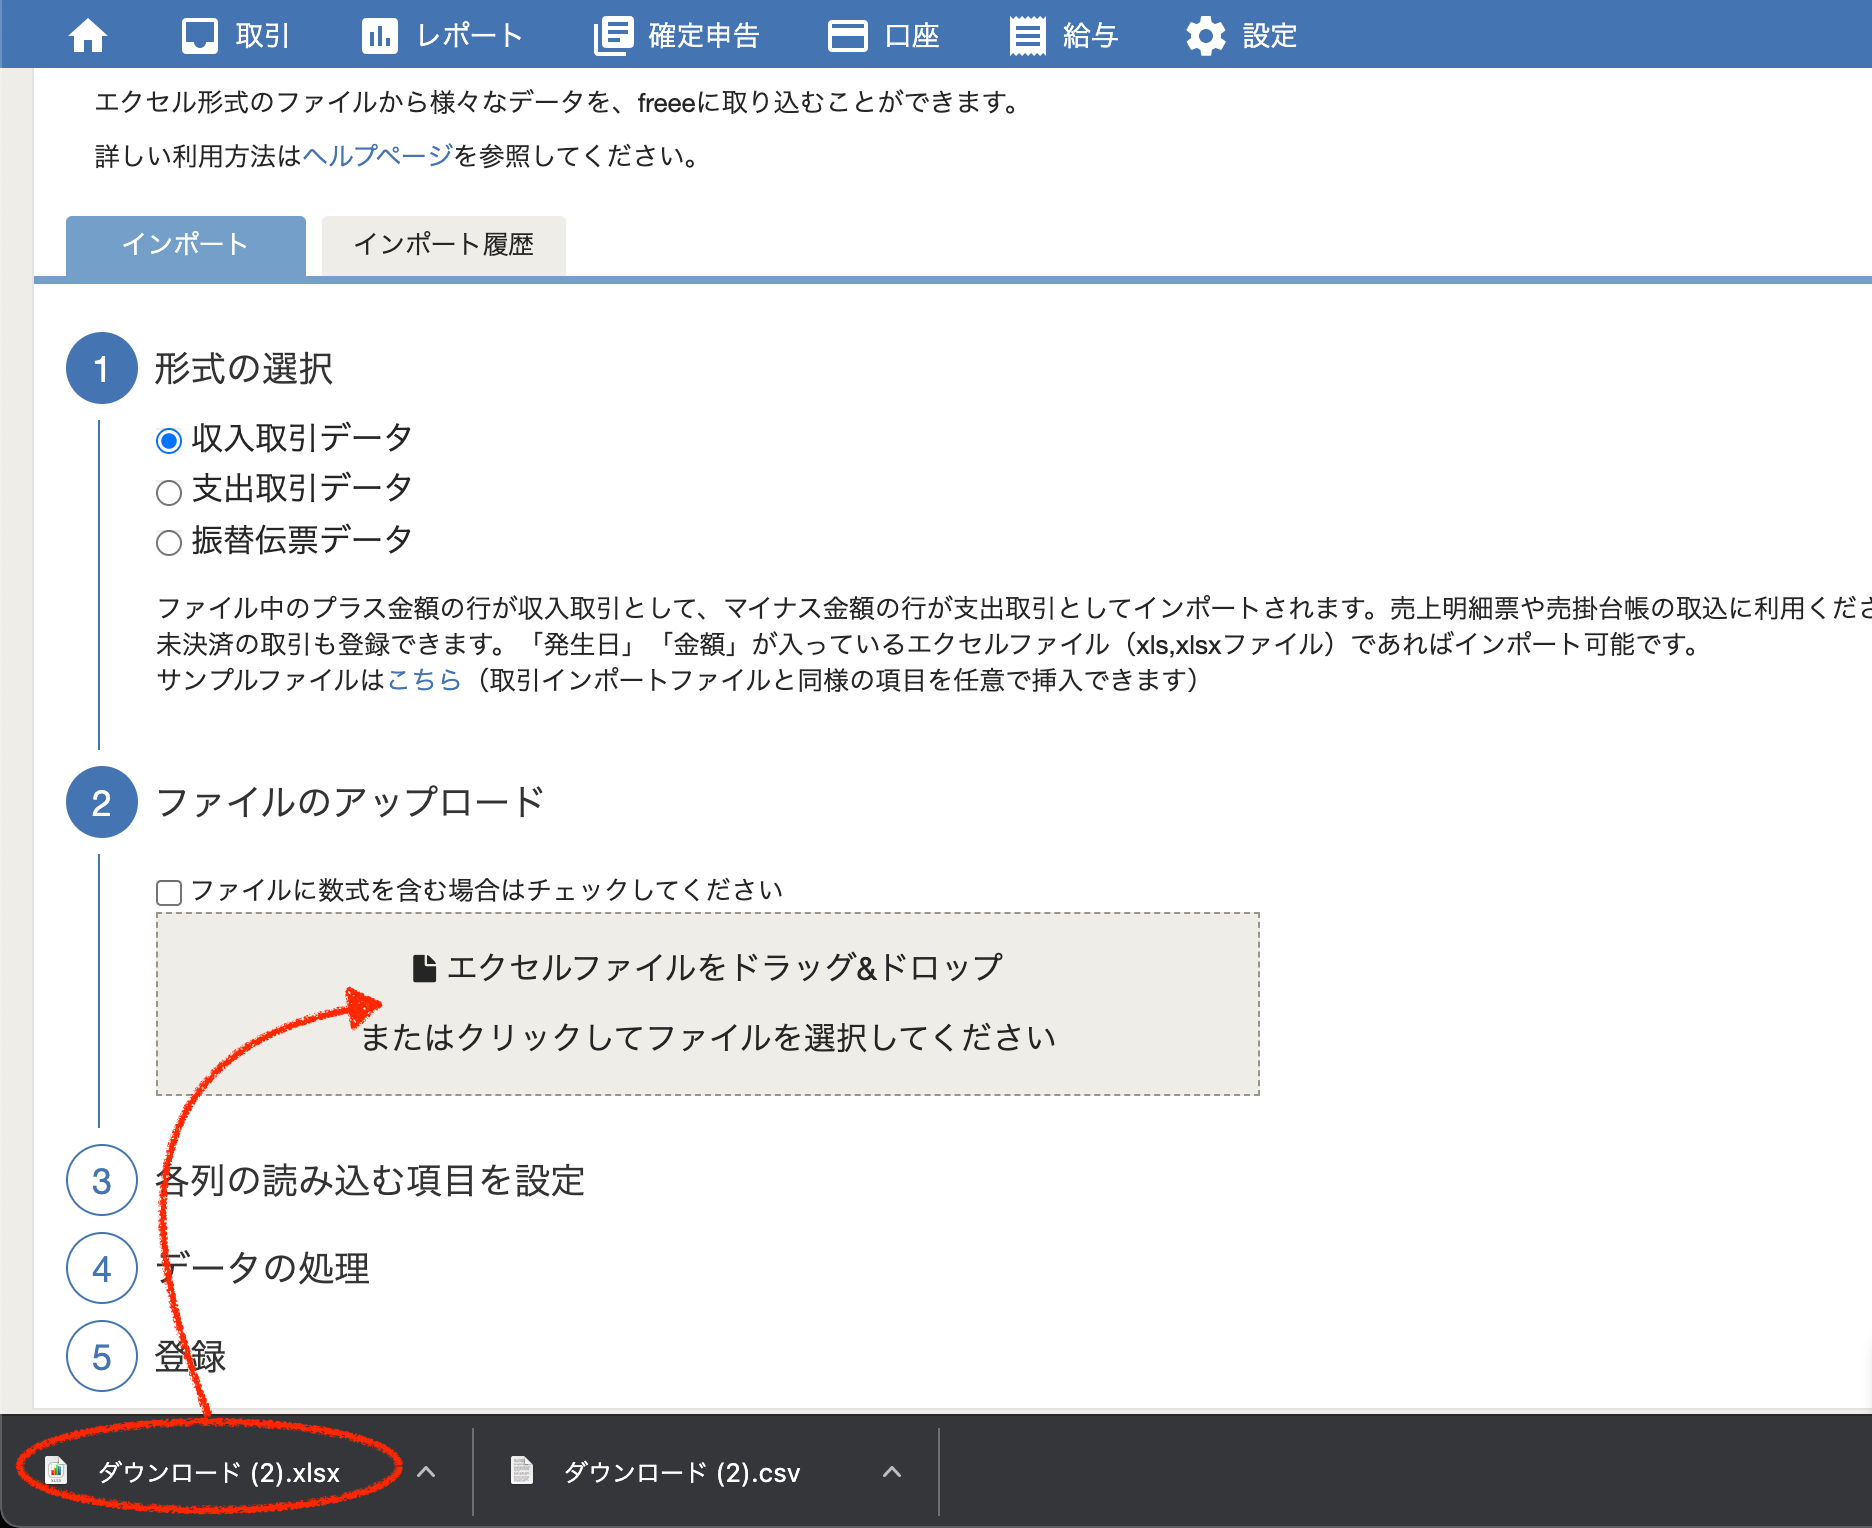Screen dimensions: 1872x1528
Task: Select 支出取引データ radio option
Action: [x=169, y=492]
